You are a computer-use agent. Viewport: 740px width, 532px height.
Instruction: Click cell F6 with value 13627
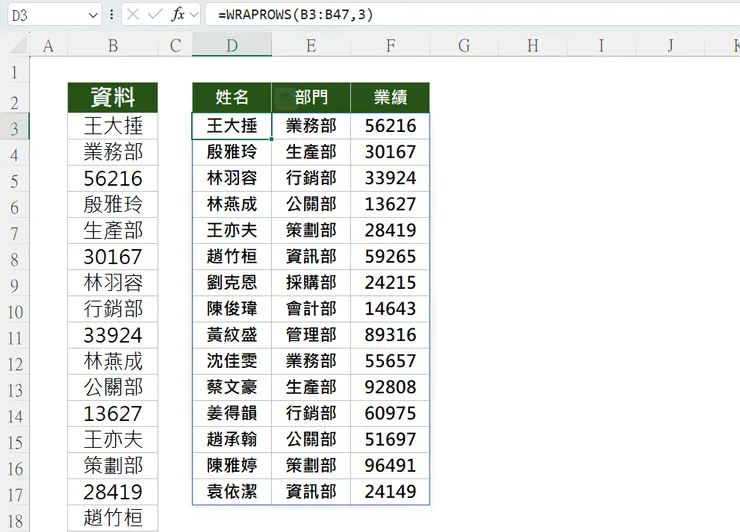click(390, 204)
